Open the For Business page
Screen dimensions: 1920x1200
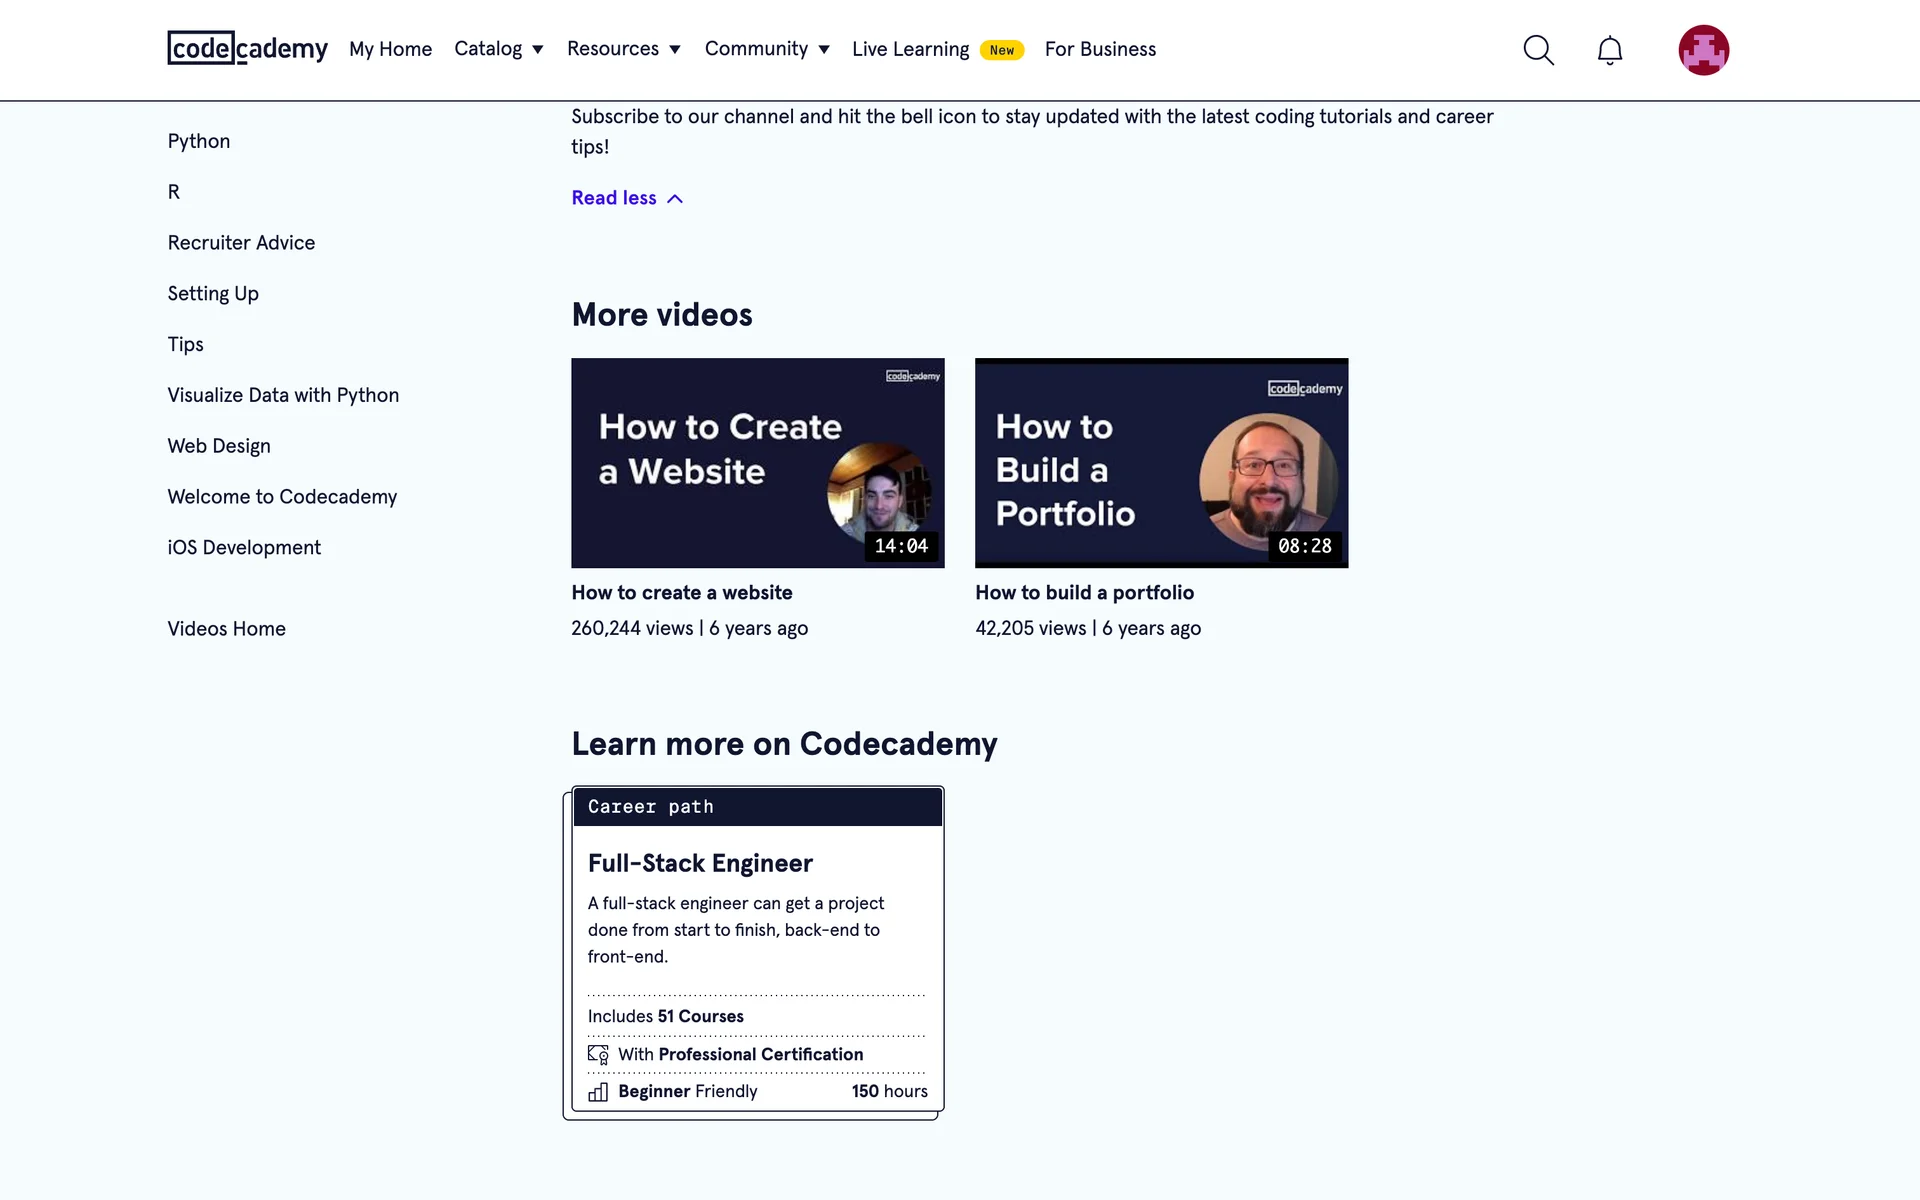[x=1100, y=49]
